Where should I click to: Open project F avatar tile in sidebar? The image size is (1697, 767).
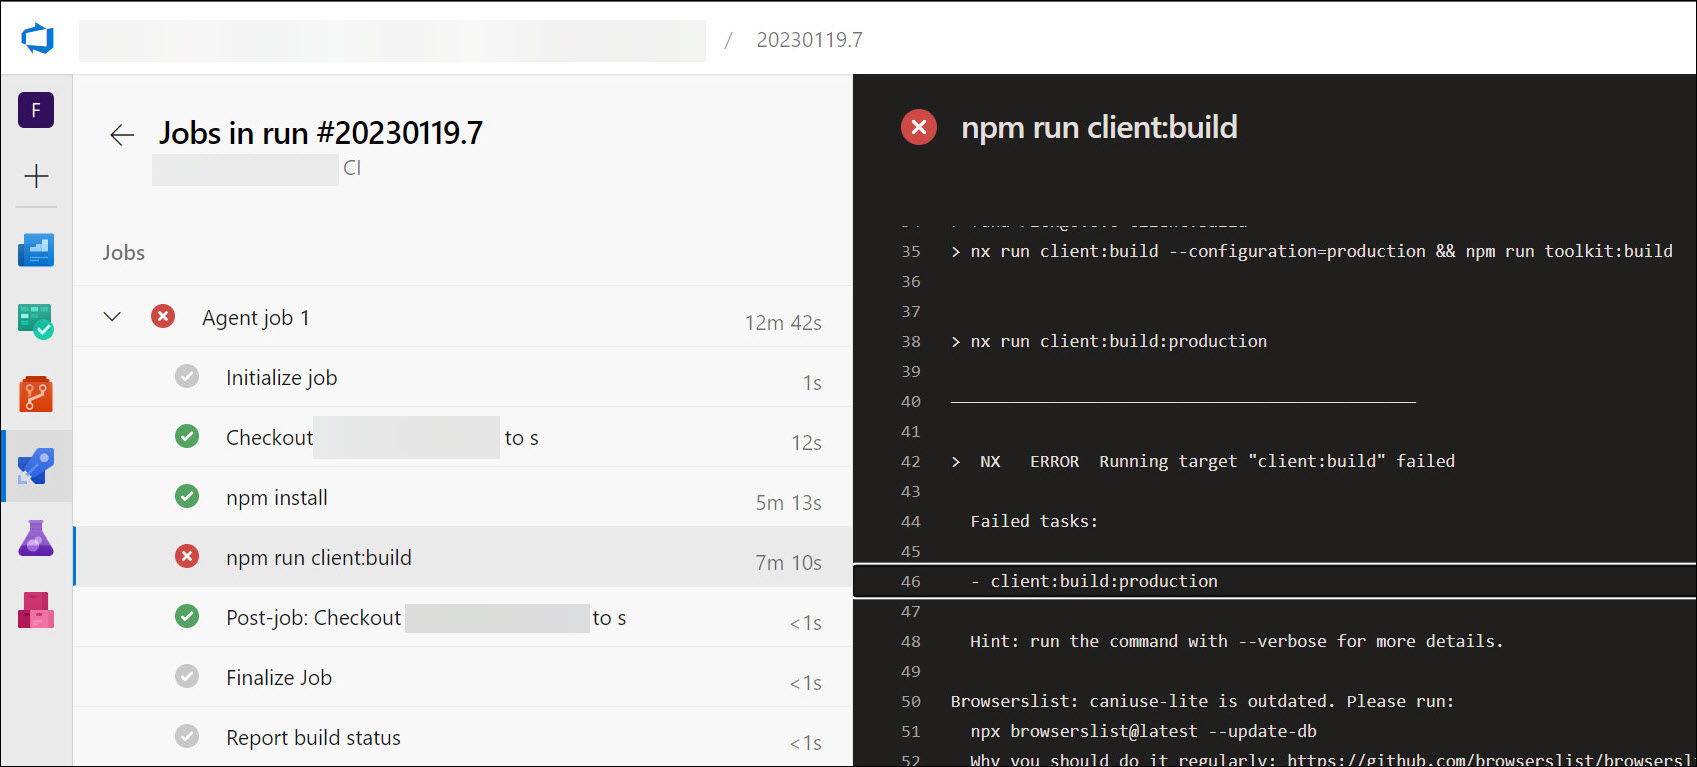tap(36, 110)
